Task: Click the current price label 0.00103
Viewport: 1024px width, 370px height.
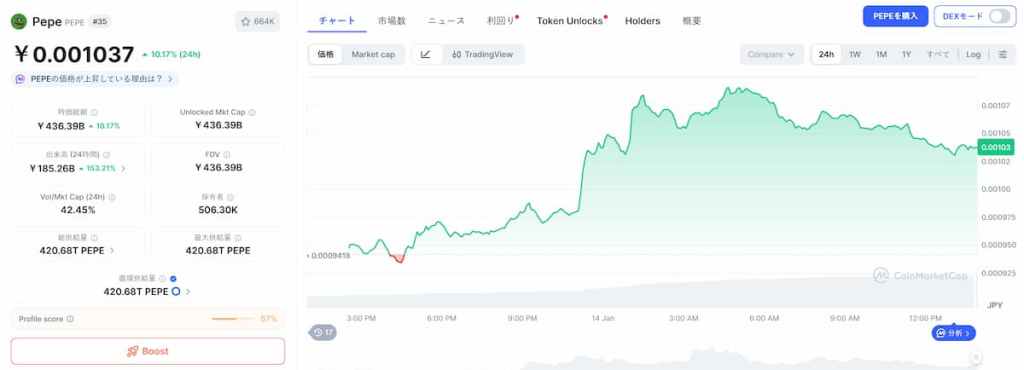Action: (x=995, y=147)
